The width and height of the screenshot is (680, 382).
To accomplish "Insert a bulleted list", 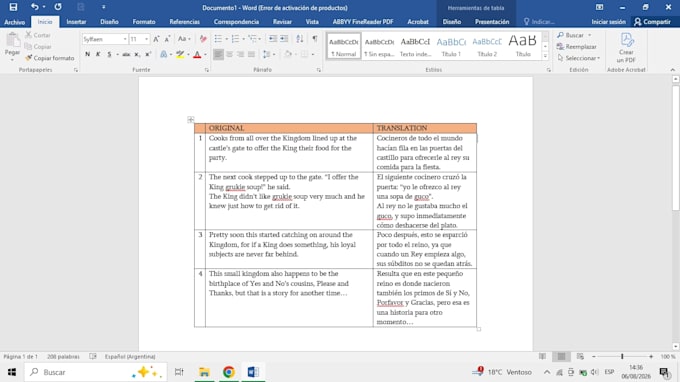I will [x=218, y=39].
